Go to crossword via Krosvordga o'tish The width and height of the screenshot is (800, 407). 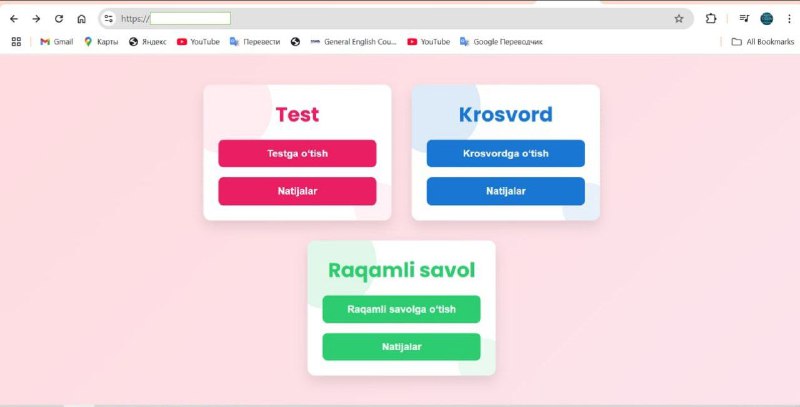(x=506, y=154)
